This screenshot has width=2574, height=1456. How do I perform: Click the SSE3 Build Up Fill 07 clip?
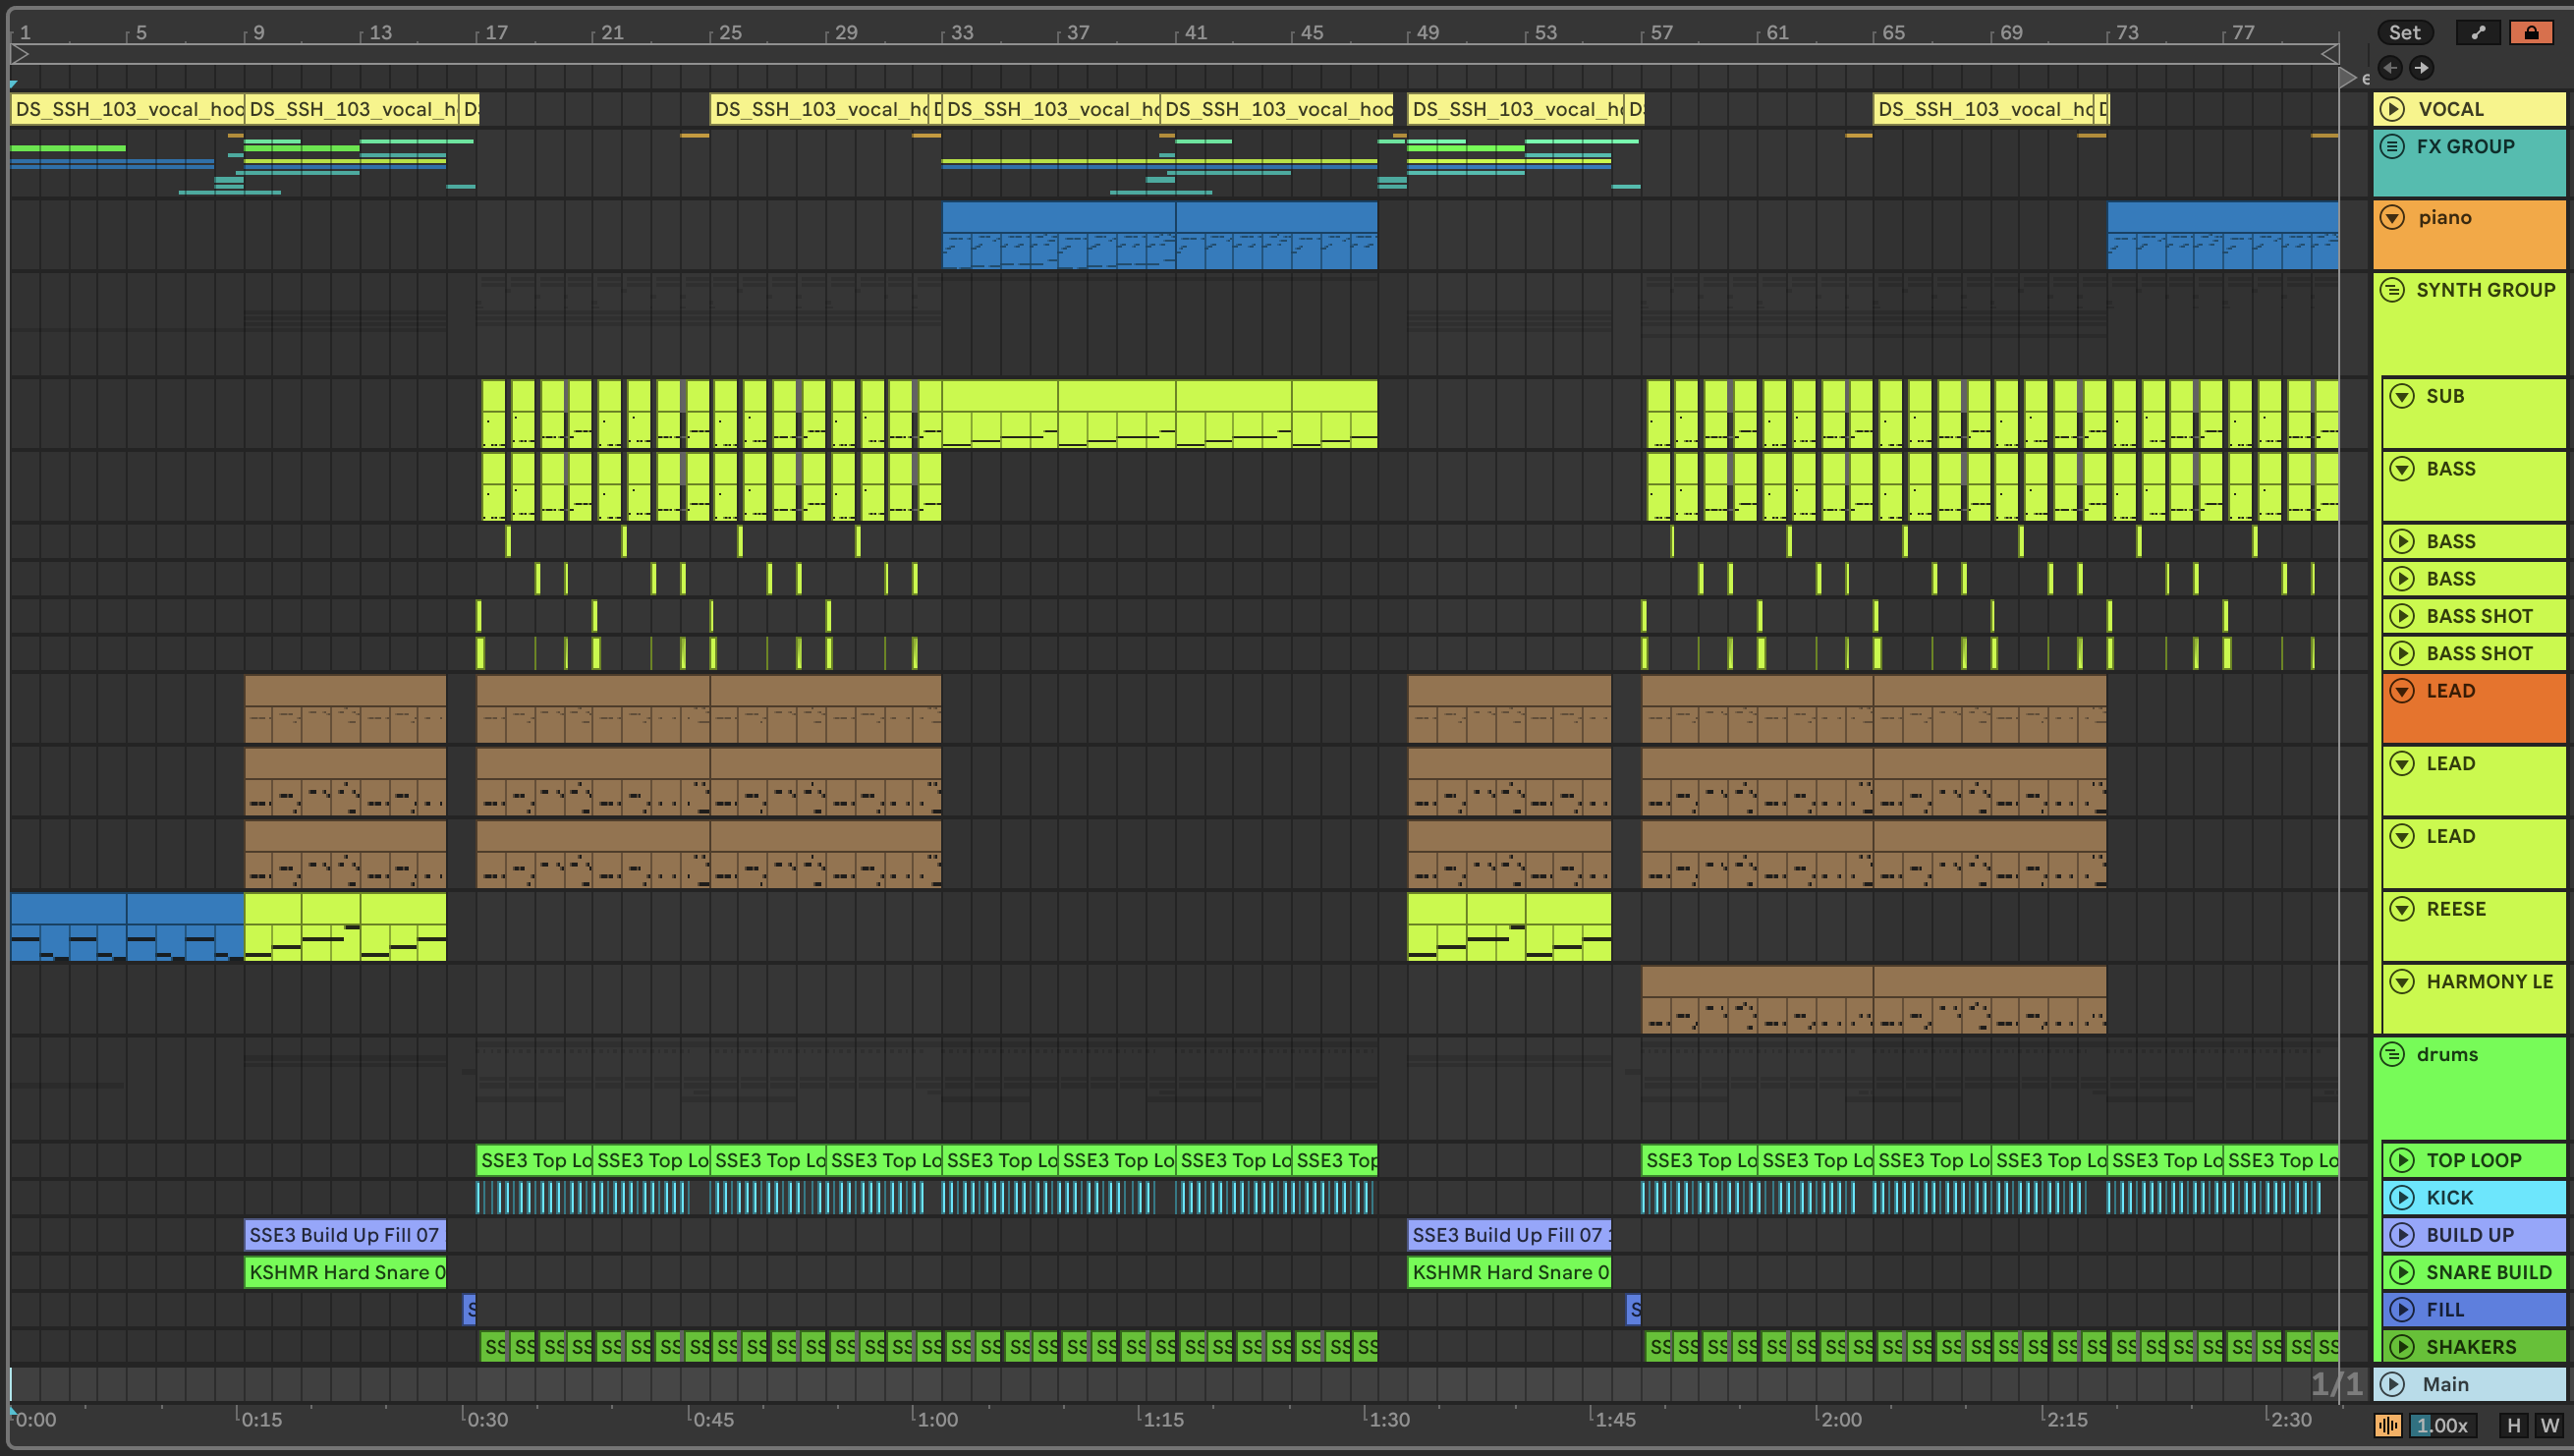click(x=344, y=1235)
